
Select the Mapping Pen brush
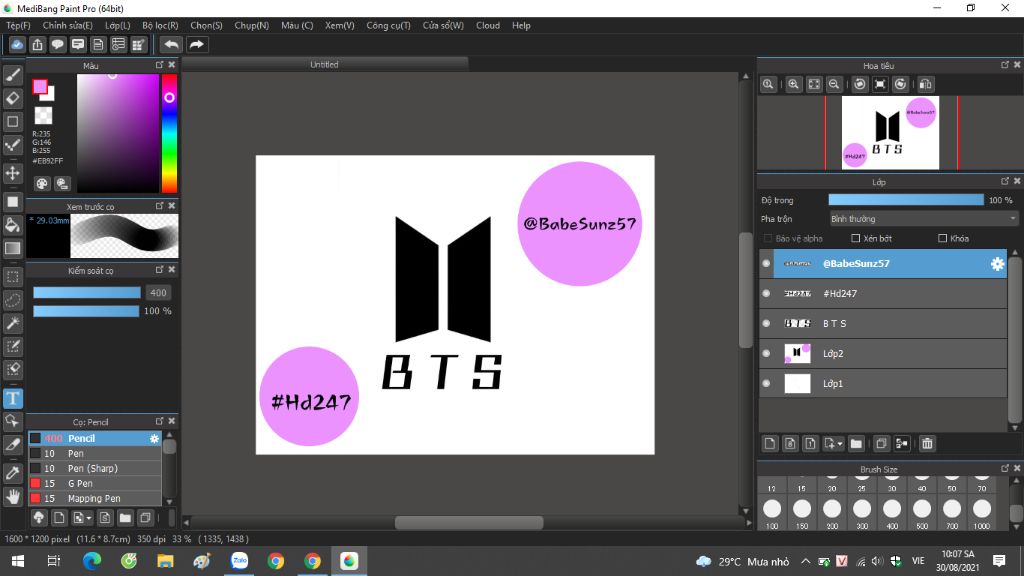[x=94, y=498]
